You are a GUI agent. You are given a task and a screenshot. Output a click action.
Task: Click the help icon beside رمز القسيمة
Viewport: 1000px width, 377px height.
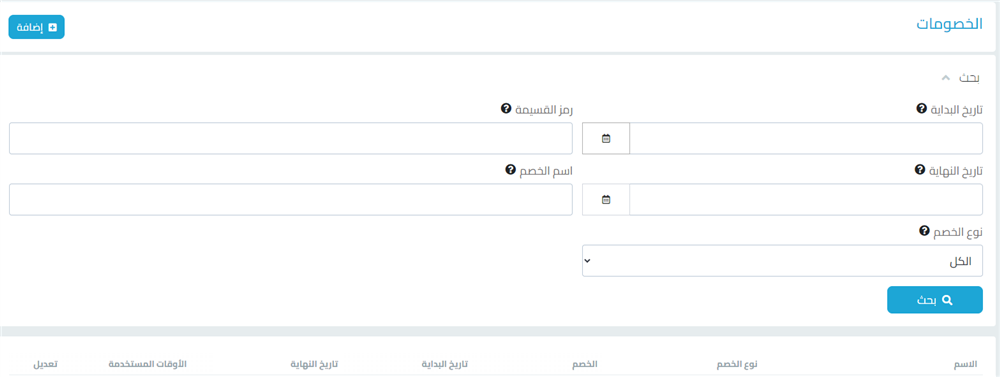click(506, 109)
